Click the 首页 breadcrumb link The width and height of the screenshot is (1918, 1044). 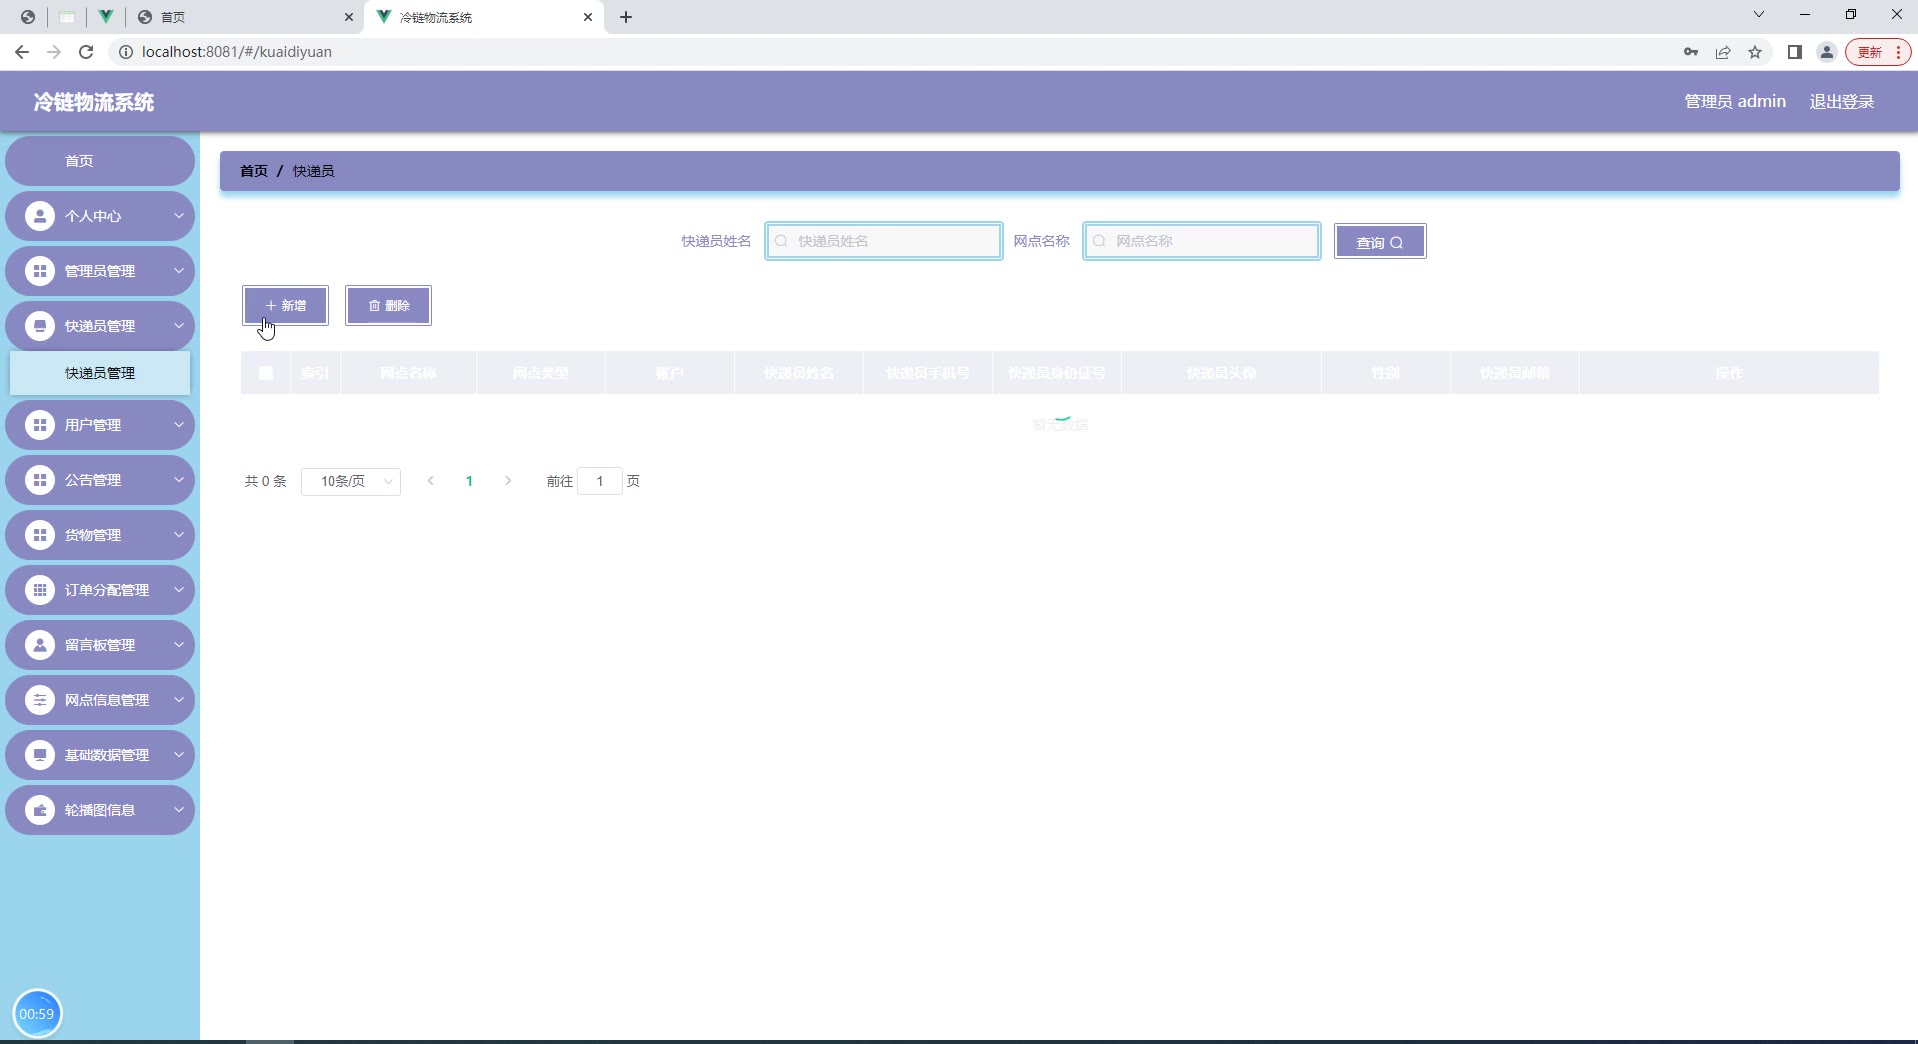click(x=254, y=171)
